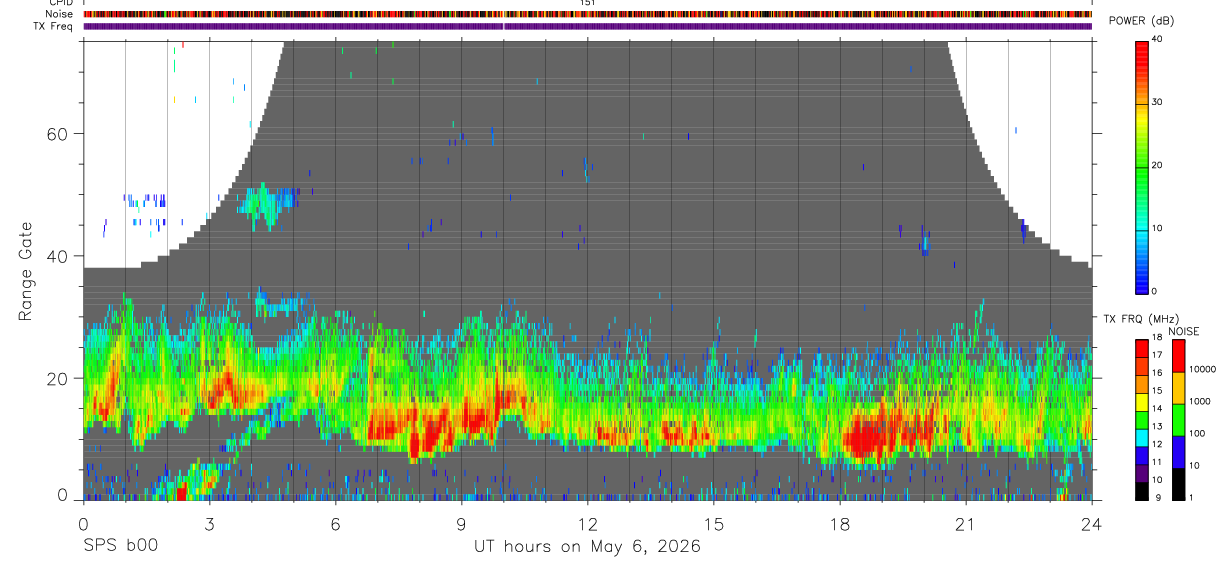Select the 10000 noise level label
The height and width of the screenshot is (567, 1228).
(1201, 369)
